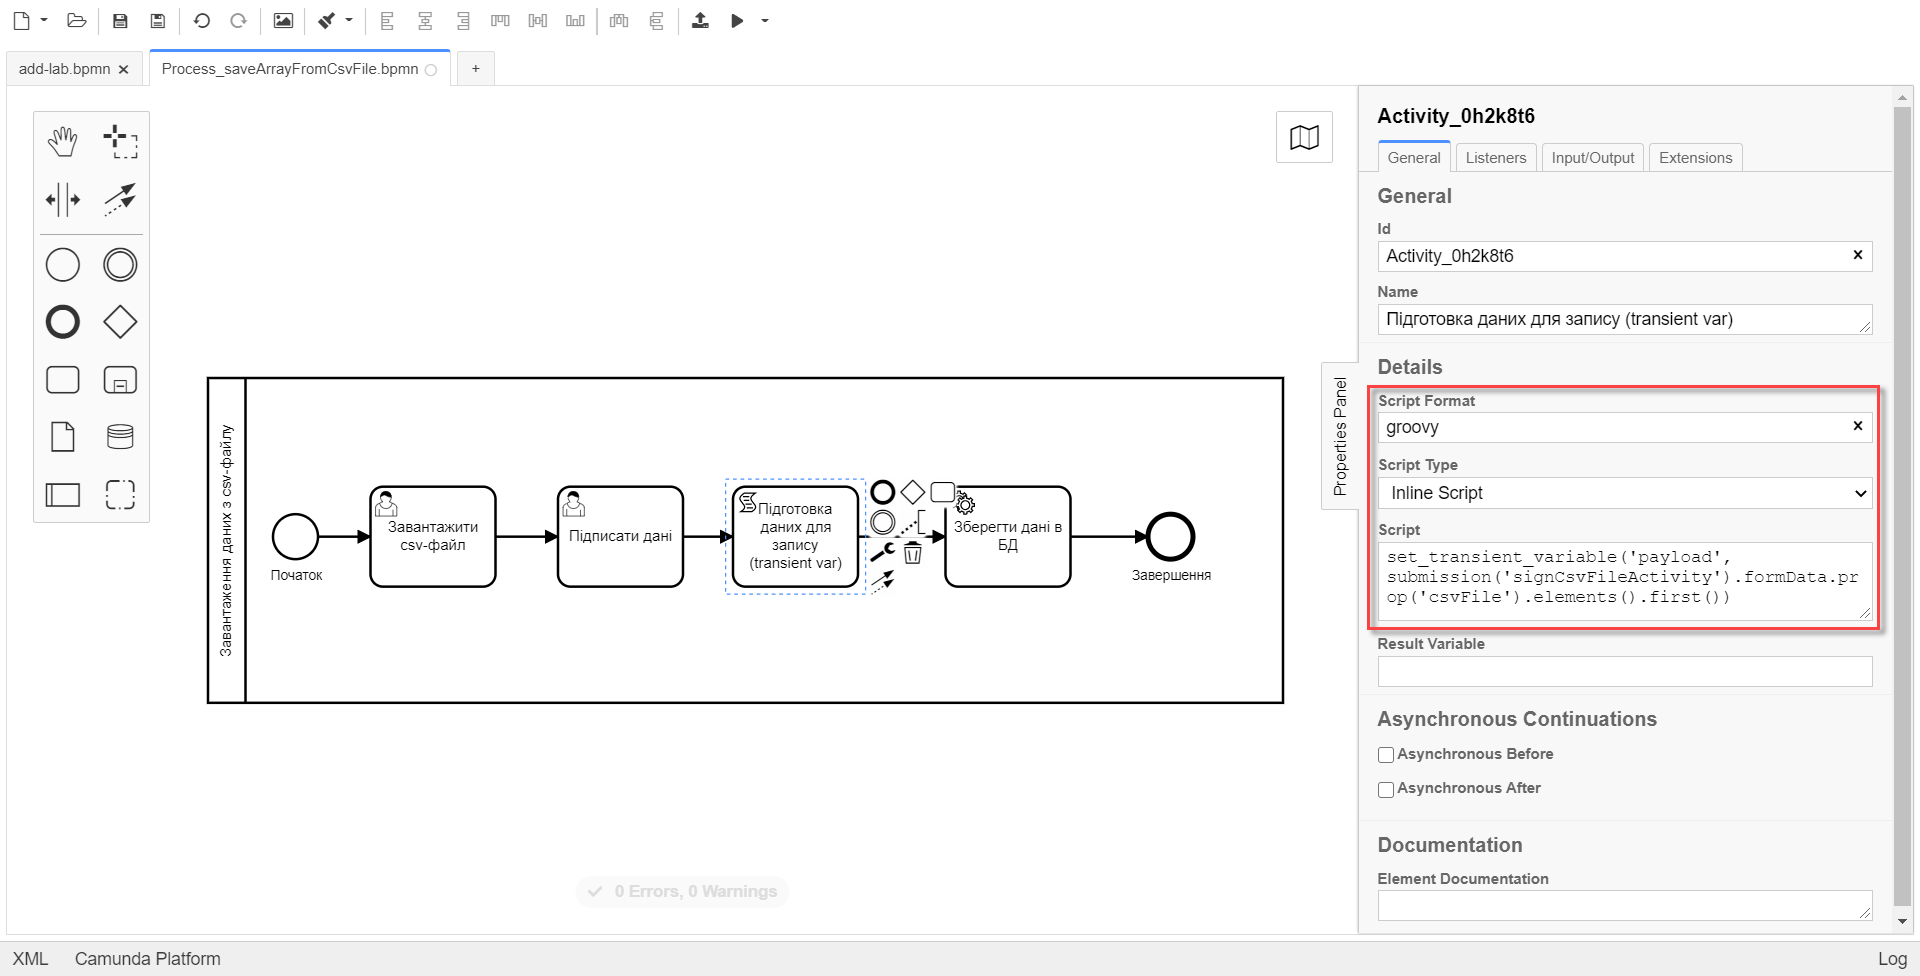Clear the Id field with the X
The image size is (1920, 976).
pos(1858,255)
